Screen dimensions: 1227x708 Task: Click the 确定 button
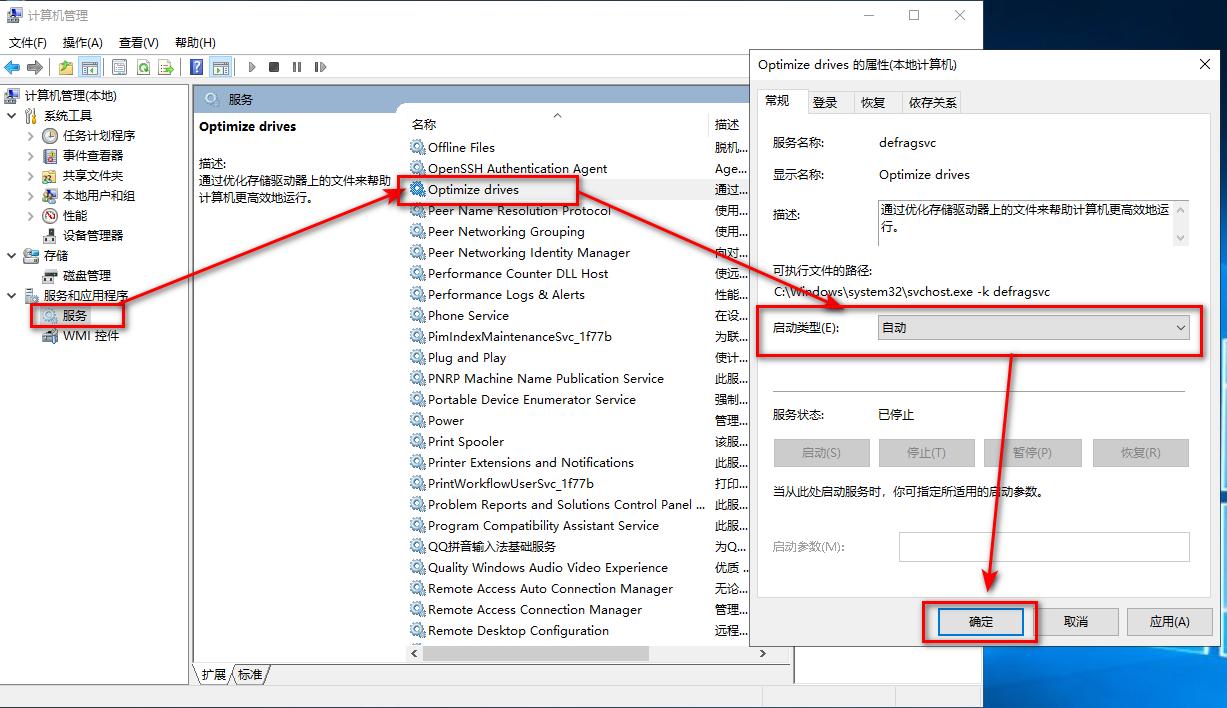981,621
